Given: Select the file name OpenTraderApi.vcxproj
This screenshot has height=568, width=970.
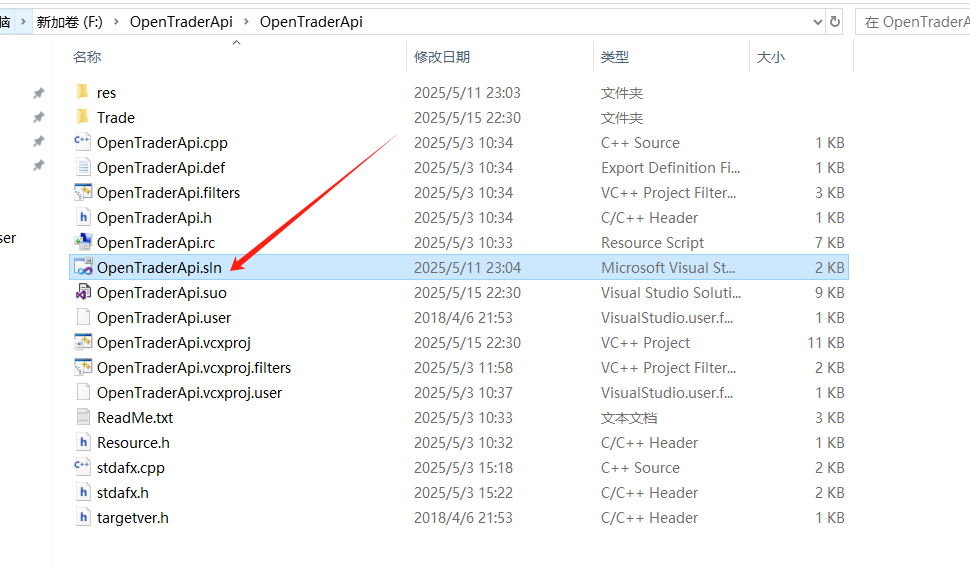Looking at the screenshot, I should (x=174, y=342).
